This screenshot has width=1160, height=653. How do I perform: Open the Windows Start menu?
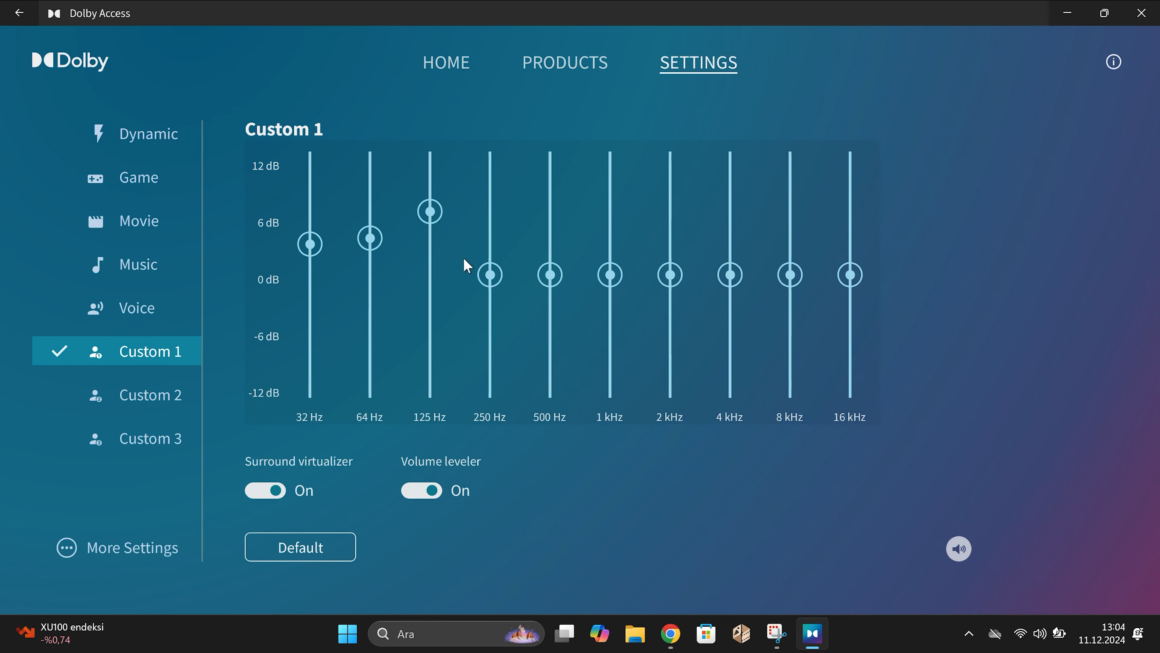tap(347, 634)
